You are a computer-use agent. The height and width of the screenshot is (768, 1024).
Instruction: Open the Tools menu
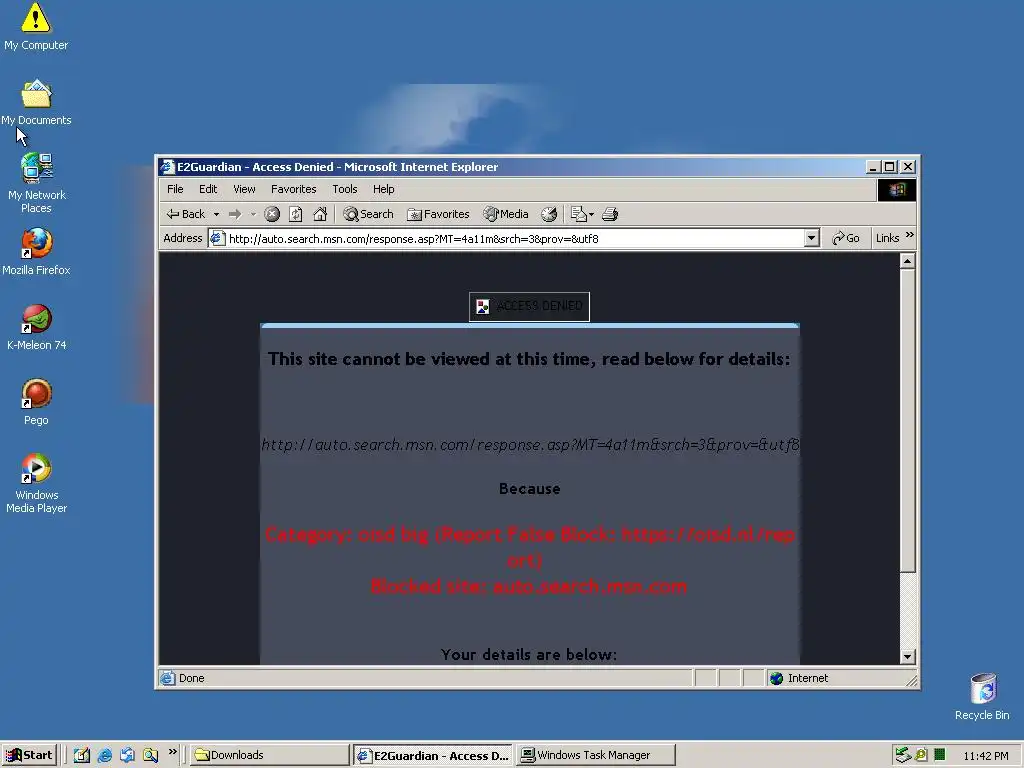[x=345, y=189]
